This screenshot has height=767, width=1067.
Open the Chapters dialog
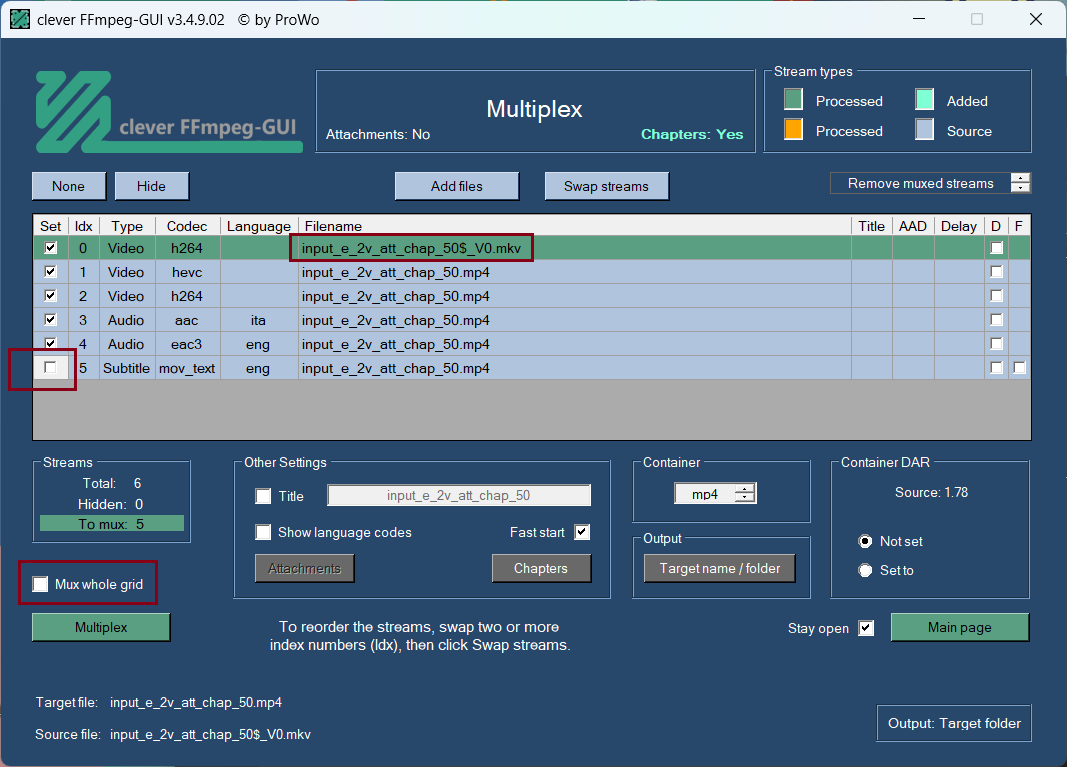coord(541,568)
